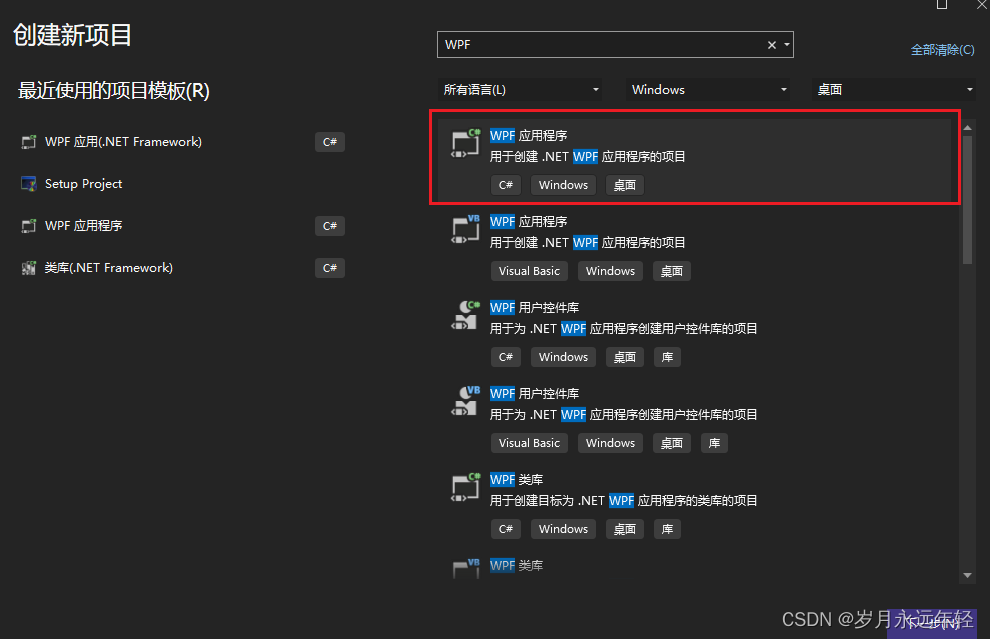Viewport: 990px width, 639px height.
Task: Click the 库 tag under C# WPF 类库
Action: (x=667, y=529)
